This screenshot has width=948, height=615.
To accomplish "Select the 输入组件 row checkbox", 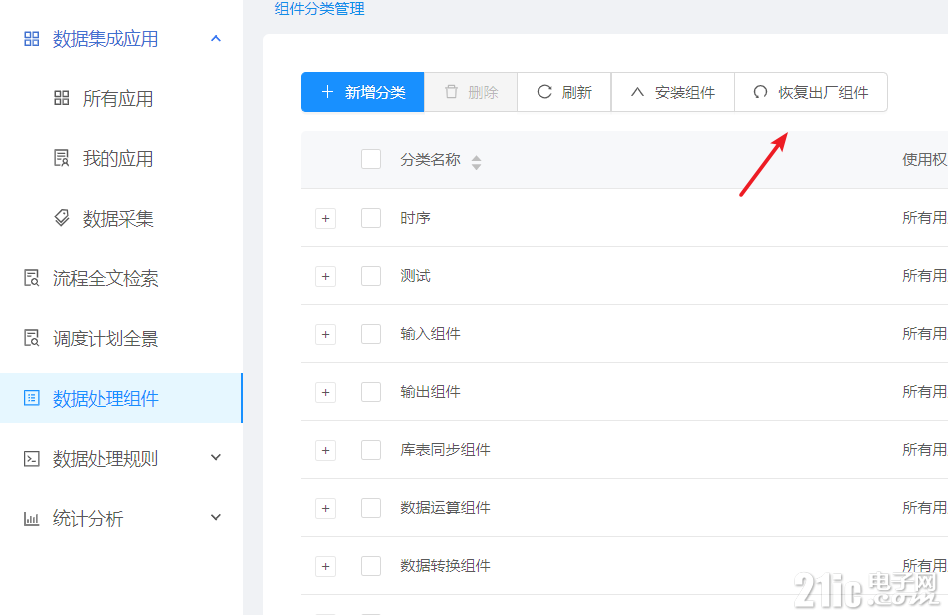I will click(x=371, y=334).
